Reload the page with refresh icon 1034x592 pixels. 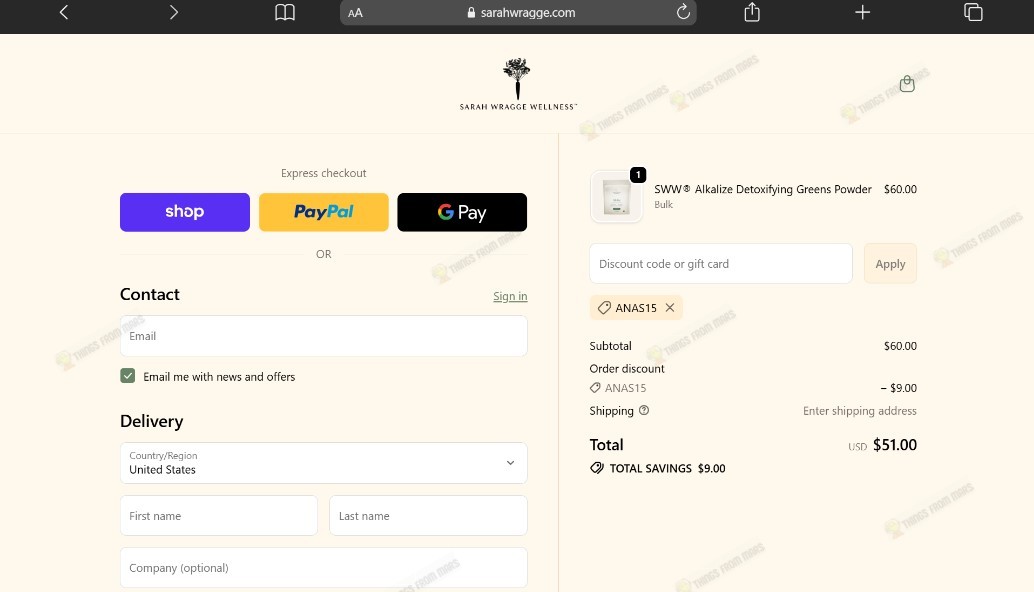(683, 12)
